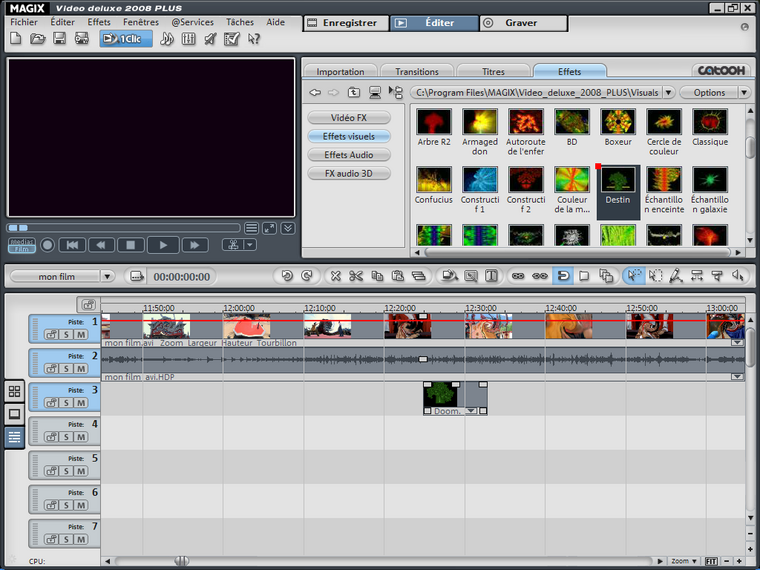The image size is (760, 570).
Task: Click the Redo icon in timeline toolbar
Action: click(306, 276)
